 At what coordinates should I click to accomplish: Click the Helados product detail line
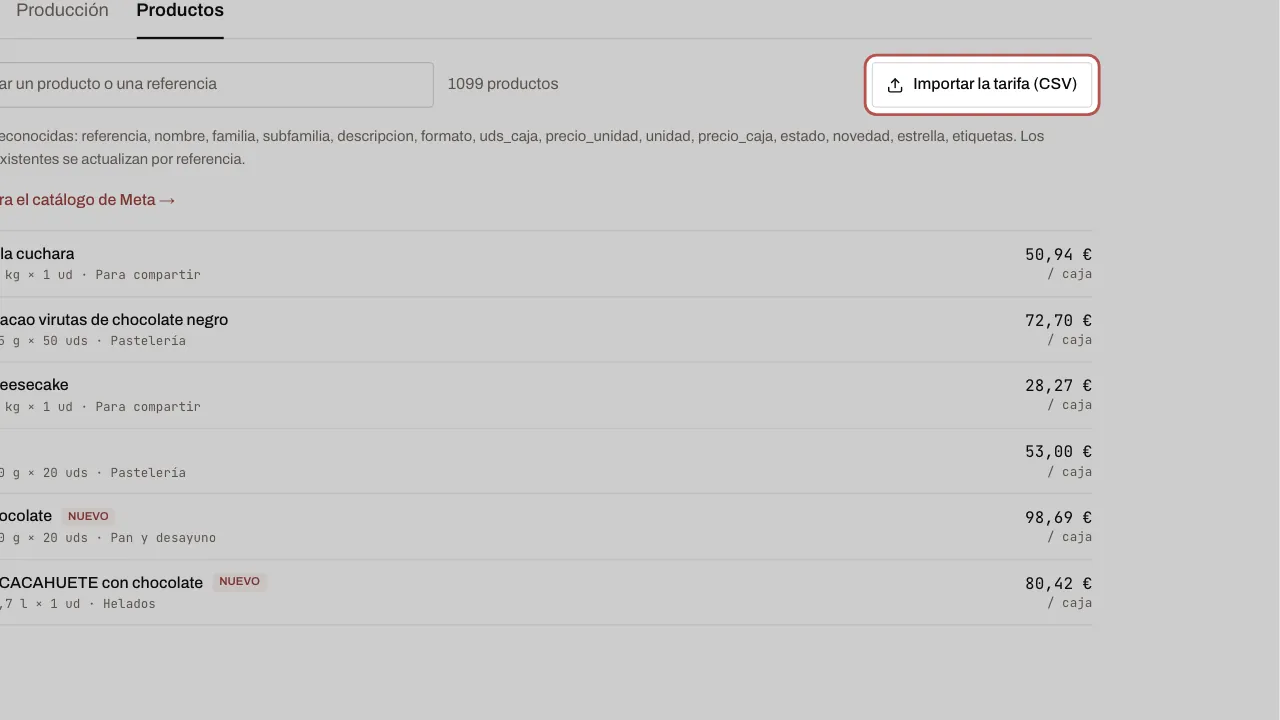[x=78, y=604]
